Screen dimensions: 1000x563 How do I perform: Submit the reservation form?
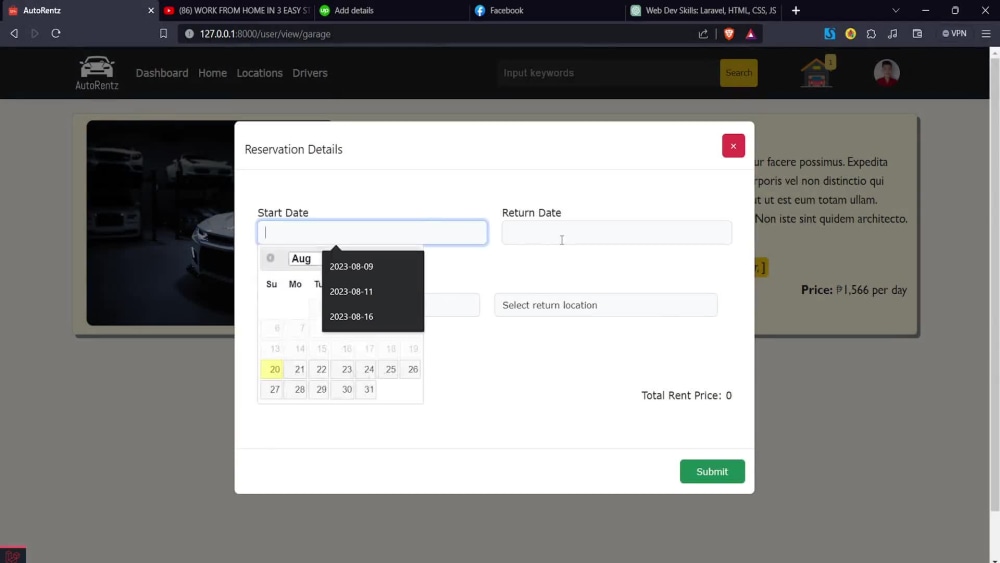click(712, 471)
